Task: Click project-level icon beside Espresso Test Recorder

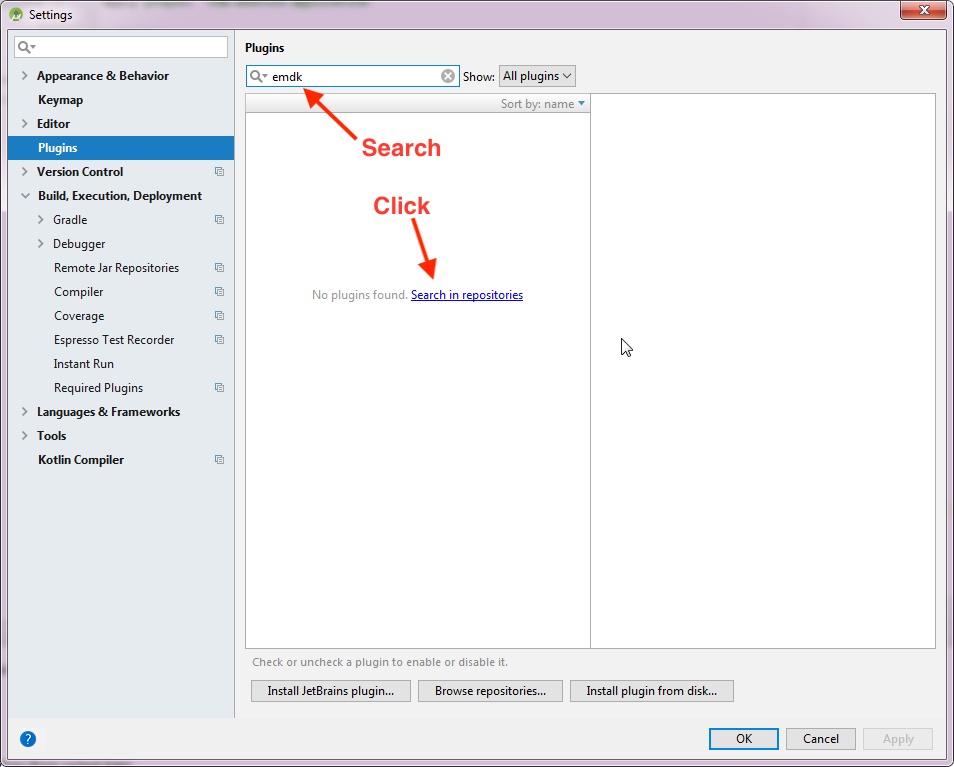Action: (220, 339)
